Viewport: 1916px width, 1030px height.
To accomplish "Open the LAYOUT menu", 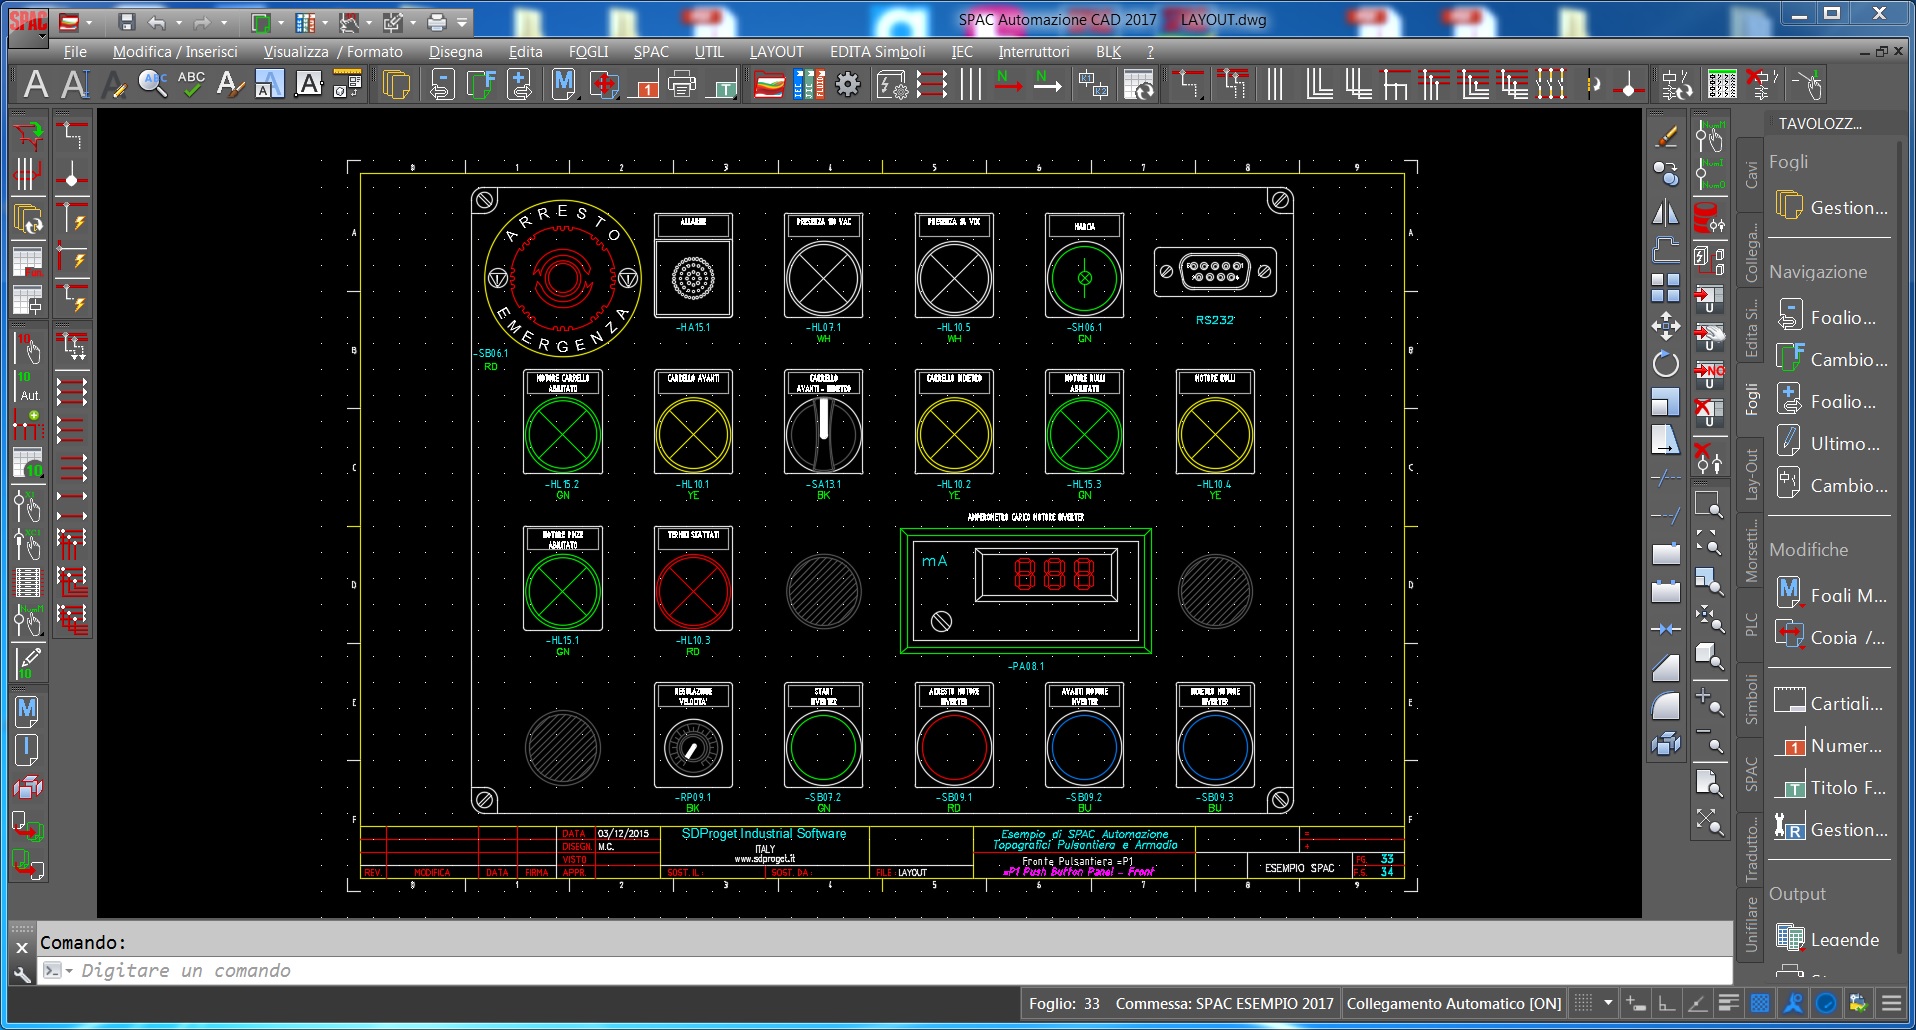I will pos(777,52).
